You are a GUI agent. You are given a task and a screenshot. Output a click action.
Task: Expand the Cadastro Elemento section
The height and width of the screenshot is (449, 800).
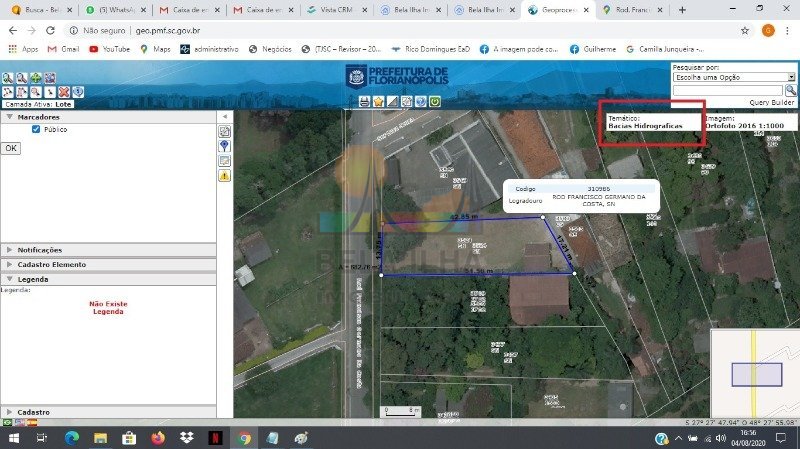(108, 264)
